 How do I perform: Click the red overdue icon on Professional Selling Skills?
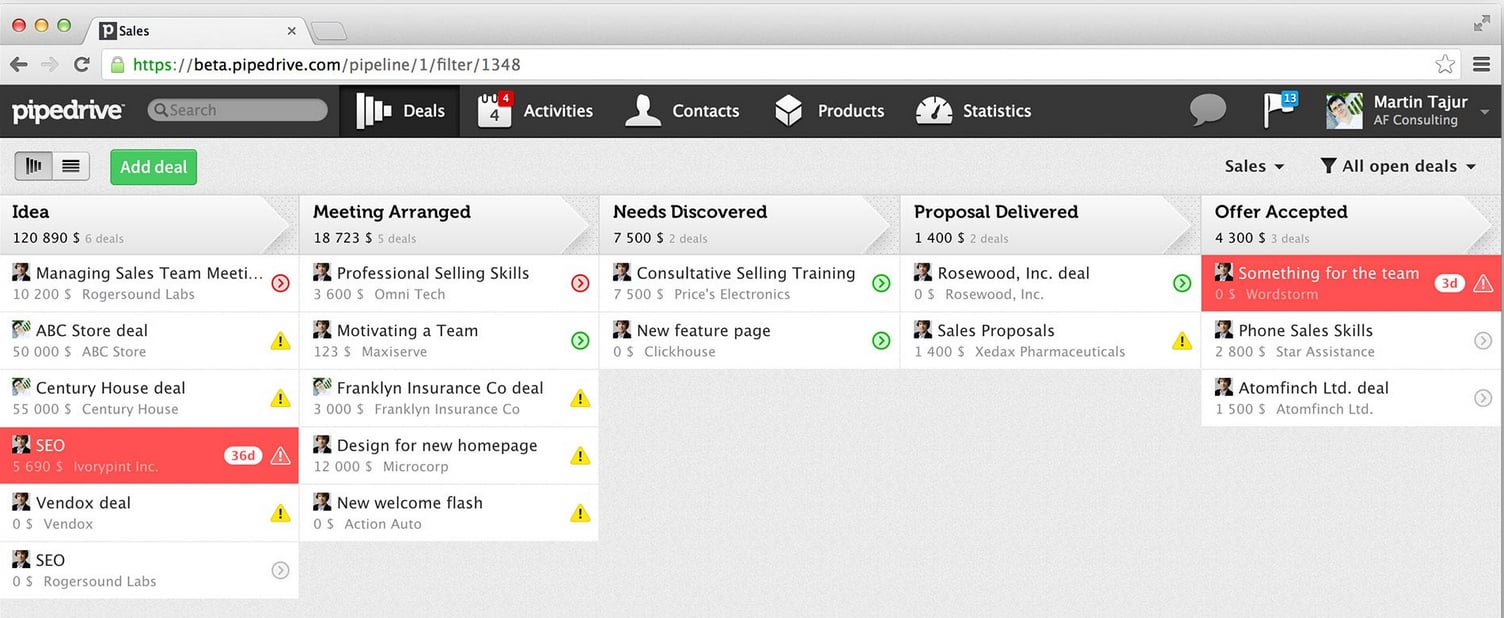coord(580,283)
